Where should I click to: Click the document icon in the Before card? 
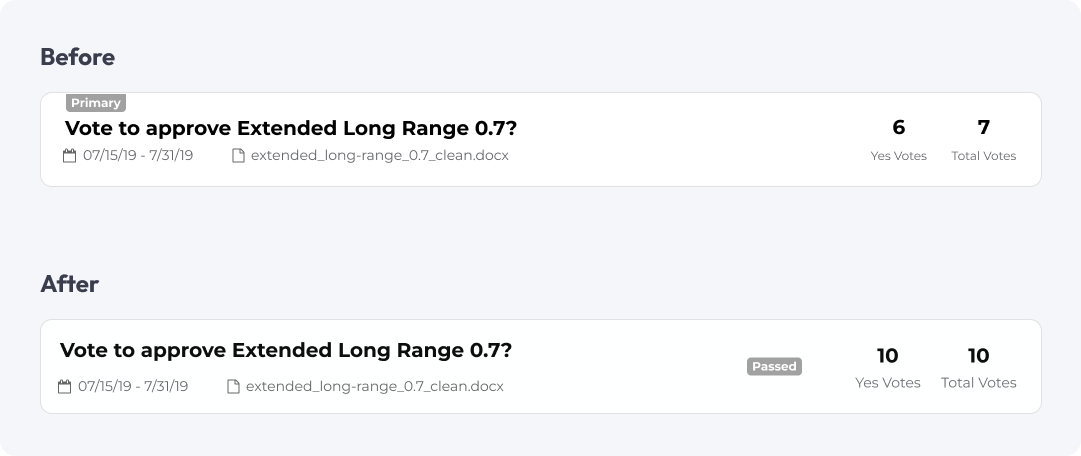pos(239,156)
